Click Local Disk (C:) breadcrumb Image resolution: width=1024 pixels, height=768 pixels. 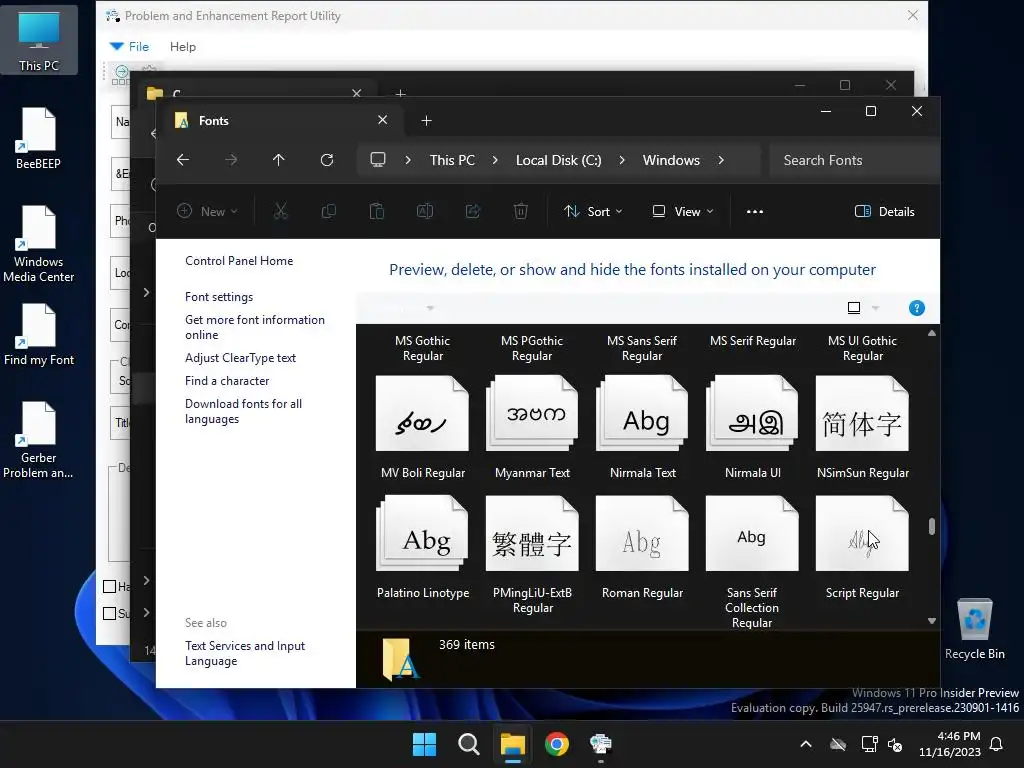coord(558,160)
